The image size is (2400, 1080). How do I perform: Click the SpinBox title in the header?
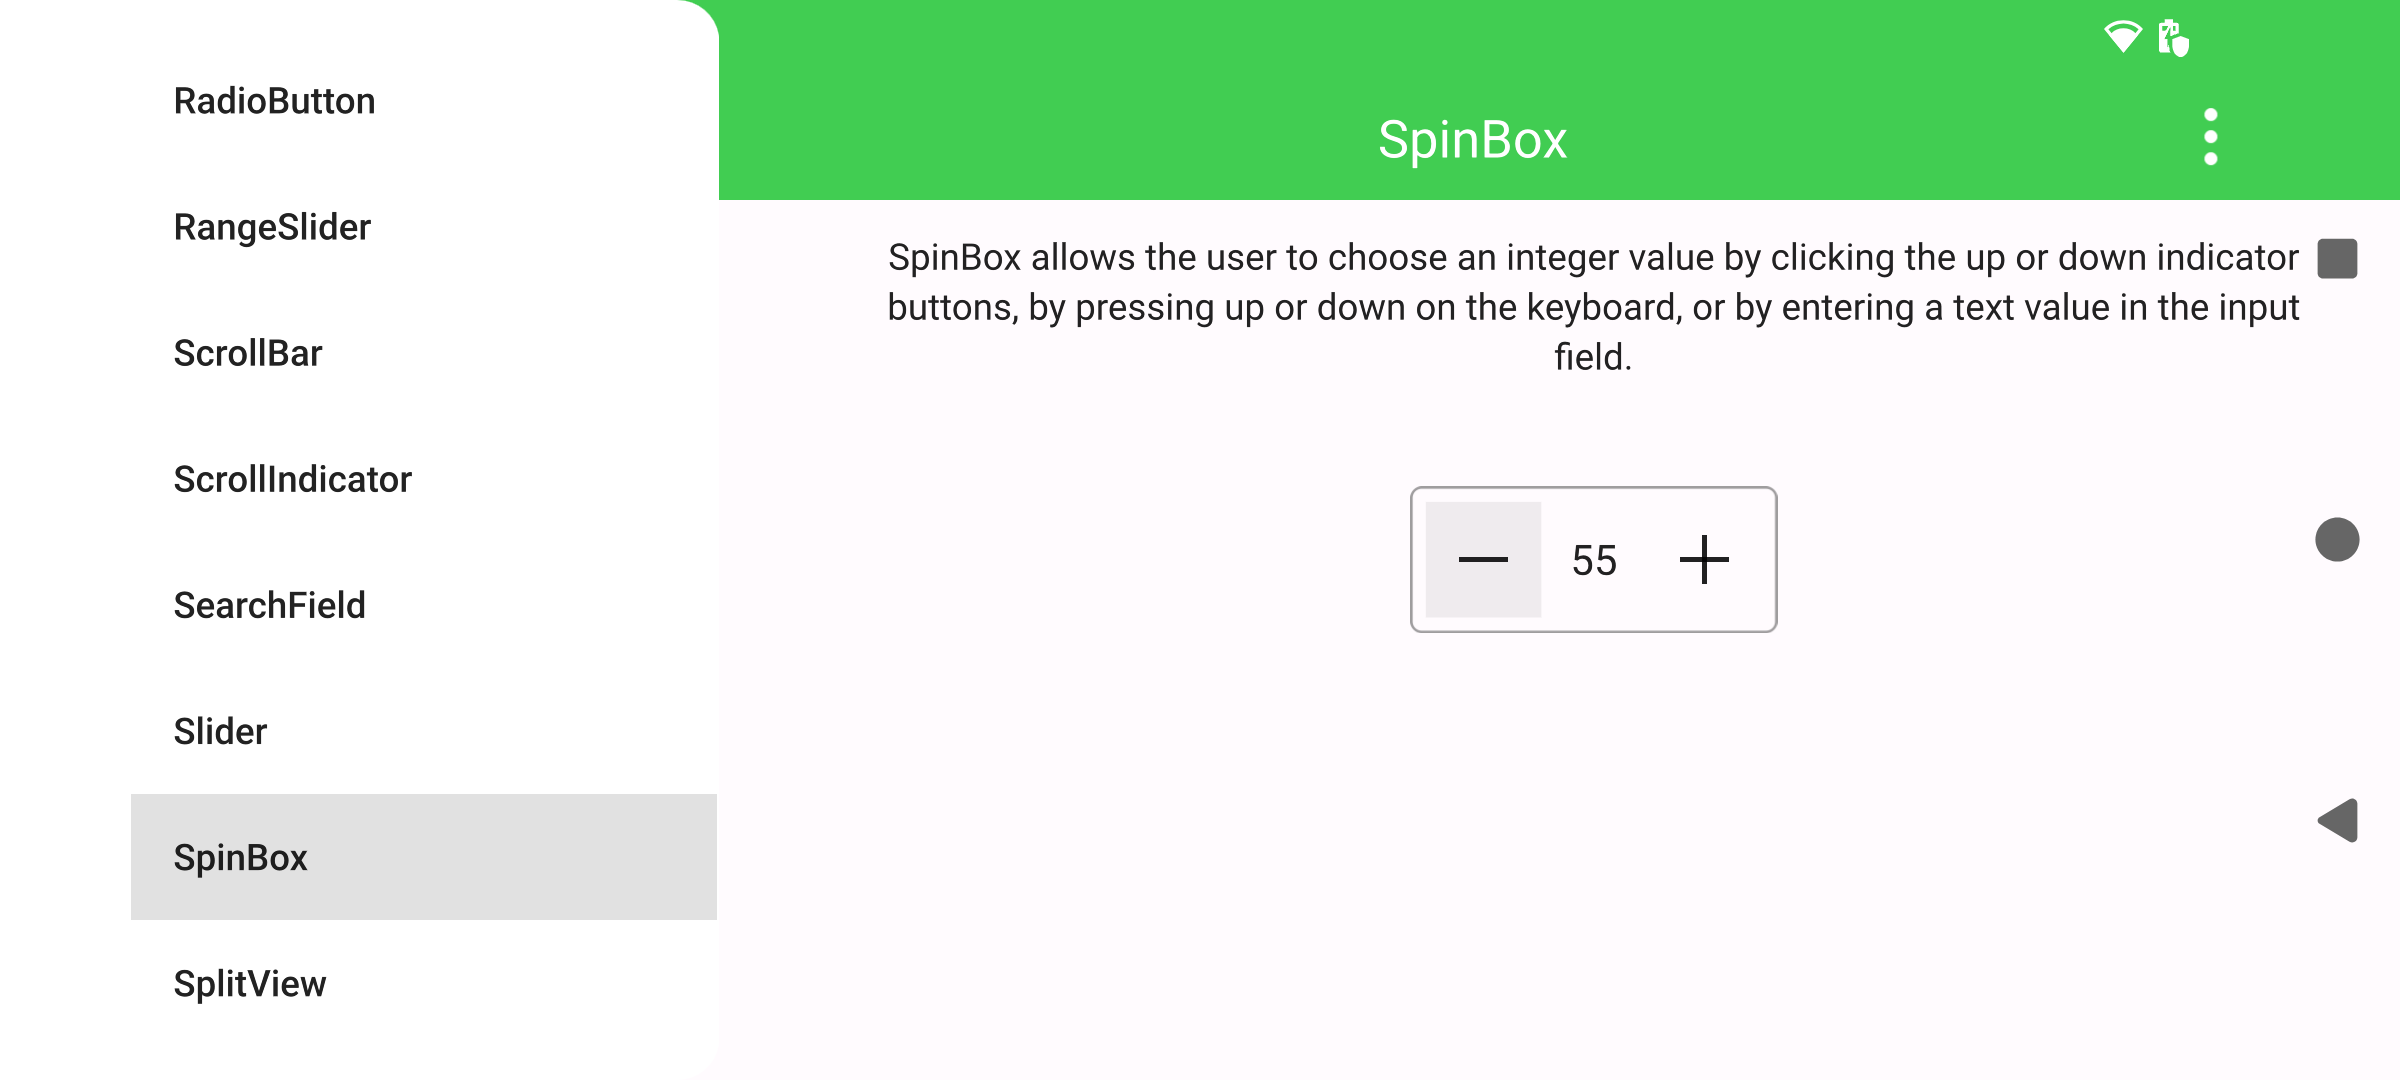[1472, 139]
